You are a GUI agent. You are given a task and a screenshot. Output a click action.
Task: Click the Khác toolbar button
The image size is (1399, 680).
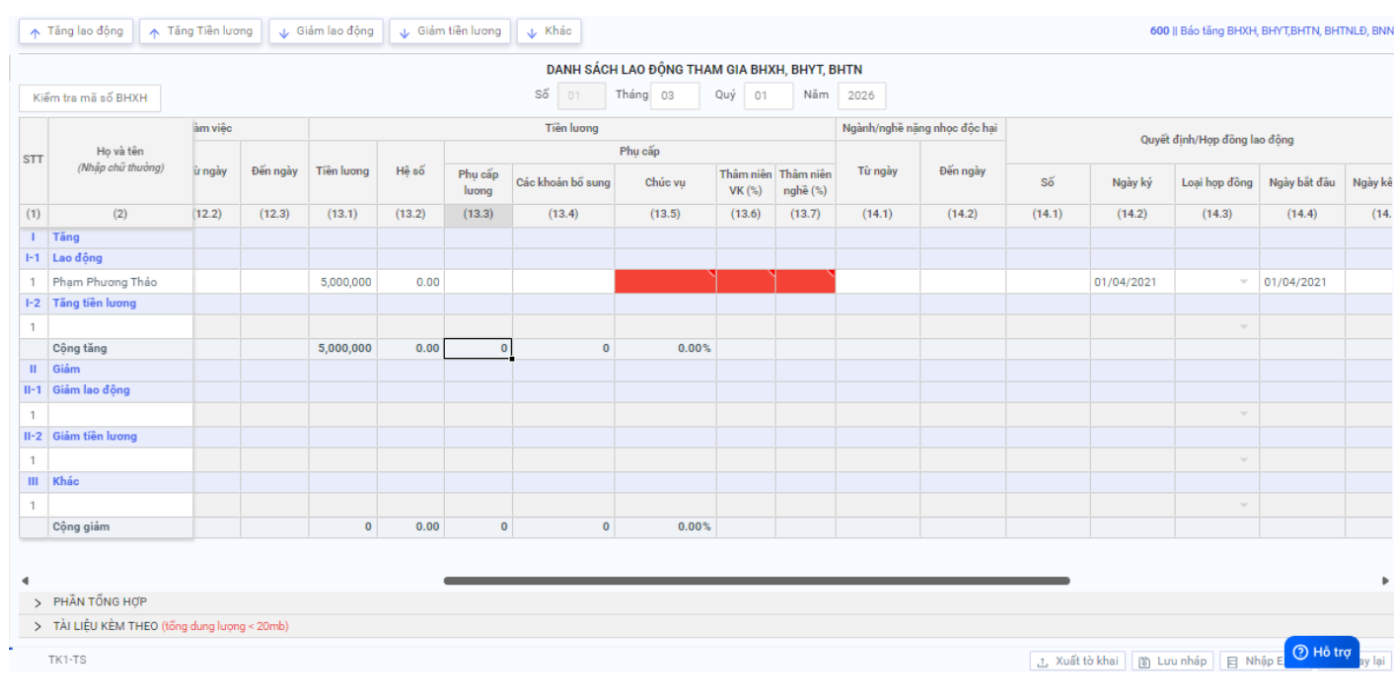(x=548, y=32)
